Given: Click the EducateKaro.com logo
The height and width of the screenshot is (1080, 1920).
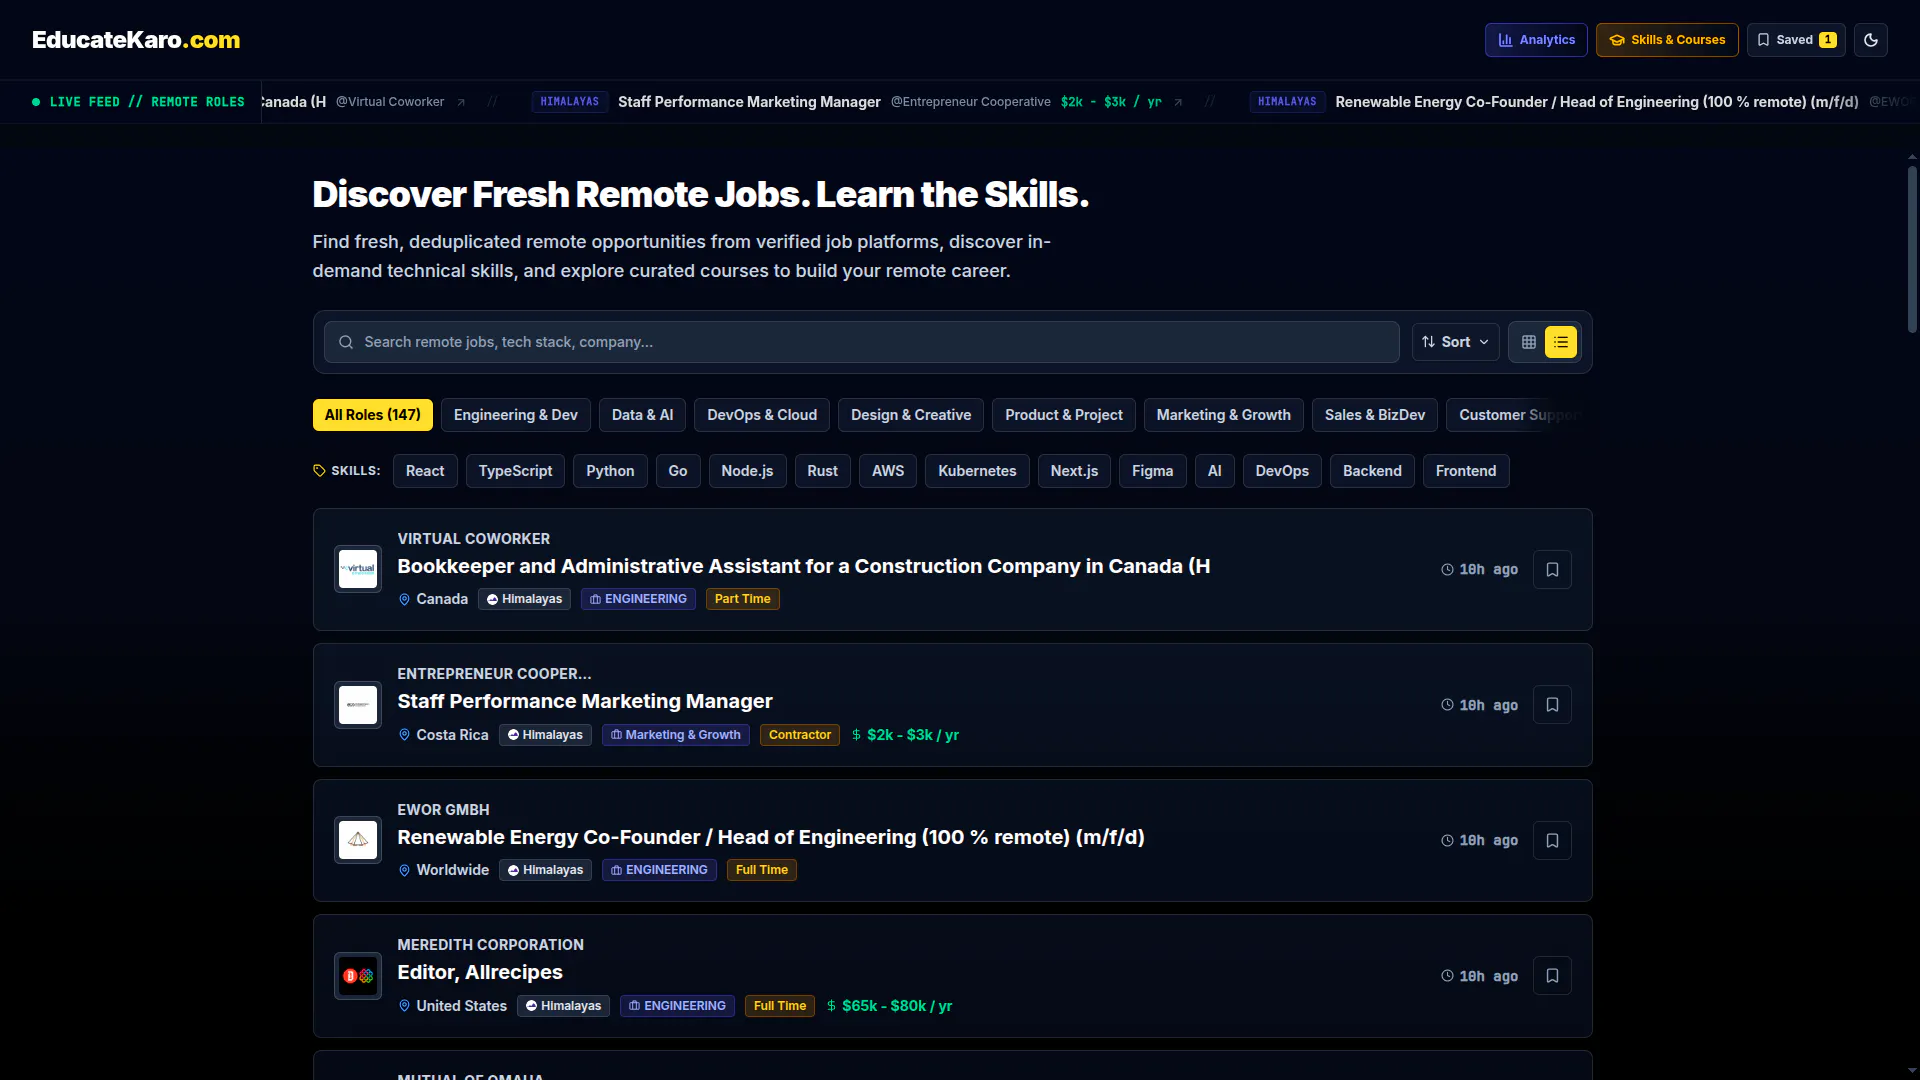Looking at the screenshot, I should 136,40.
